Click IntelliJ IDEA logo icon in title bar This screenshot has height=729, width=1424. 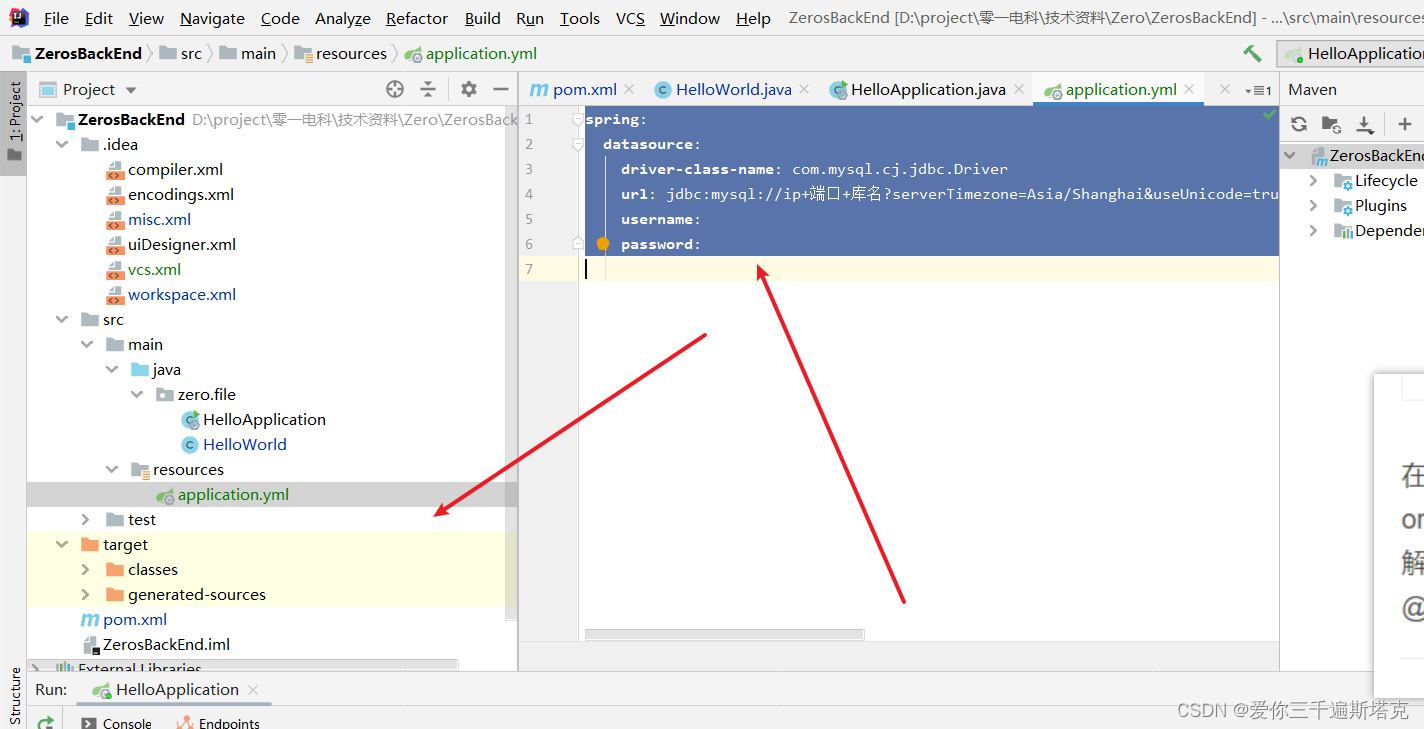pos(19,17)
